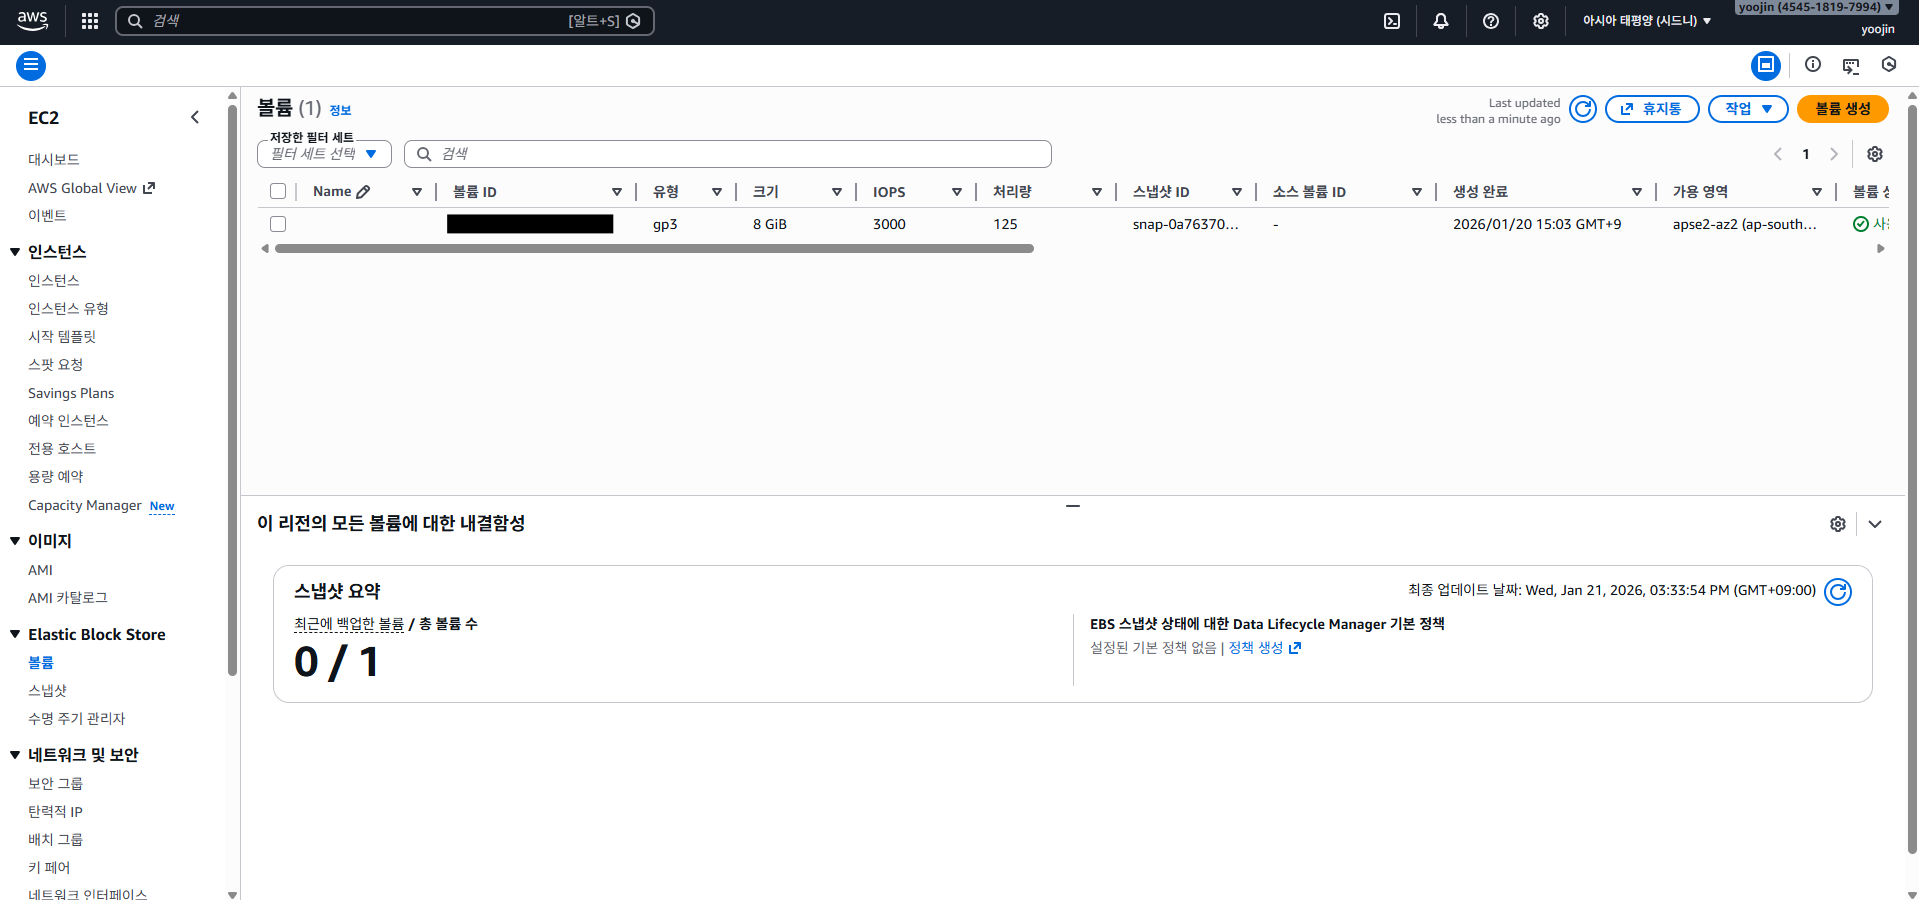Click the horizontal table scrollbar
This screenshot has height=900, width=1919.
(x=654, y=249)
